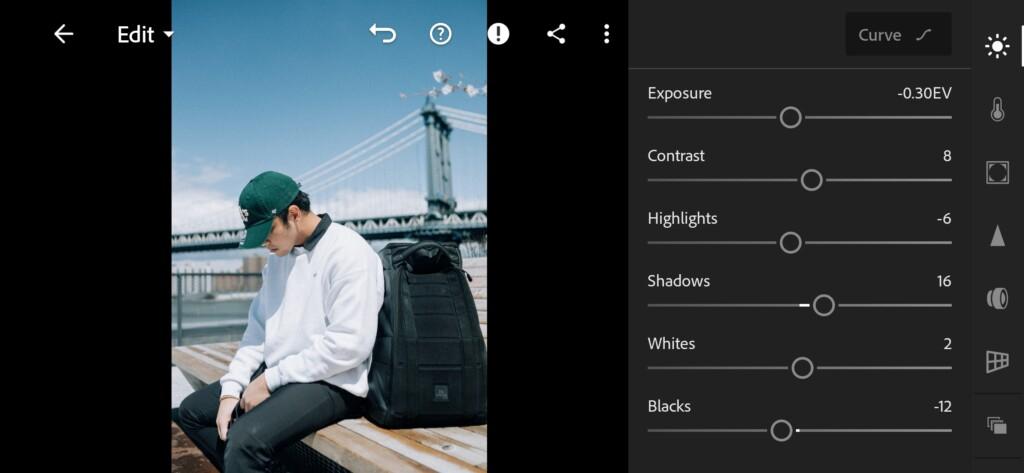The width and height of the screenshot is (1024, 473).
Task: Click the Blacks slider handle
Action: click(x=781, y=431)
